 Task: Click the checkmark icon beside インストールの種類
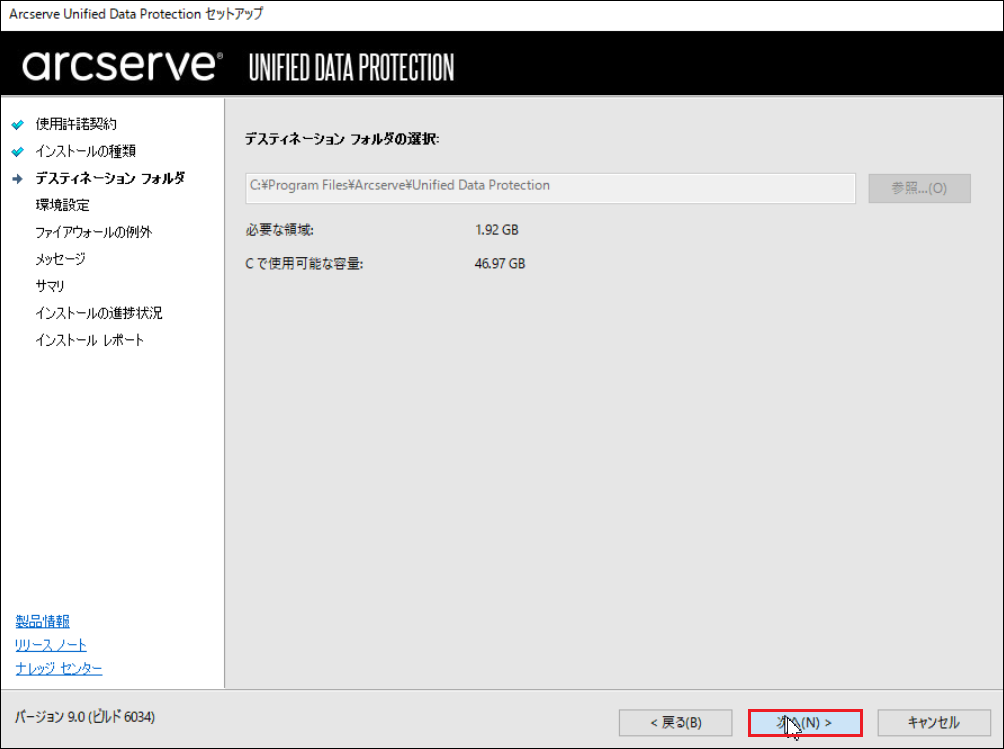[x=18, y=152]
